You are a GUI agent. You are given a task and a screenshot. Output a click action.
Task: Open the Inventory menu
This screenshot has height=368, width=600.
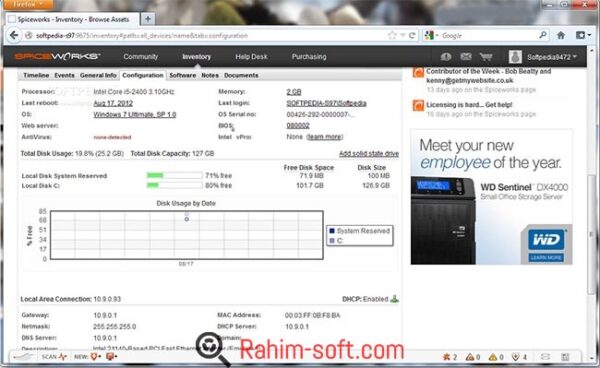196,57
